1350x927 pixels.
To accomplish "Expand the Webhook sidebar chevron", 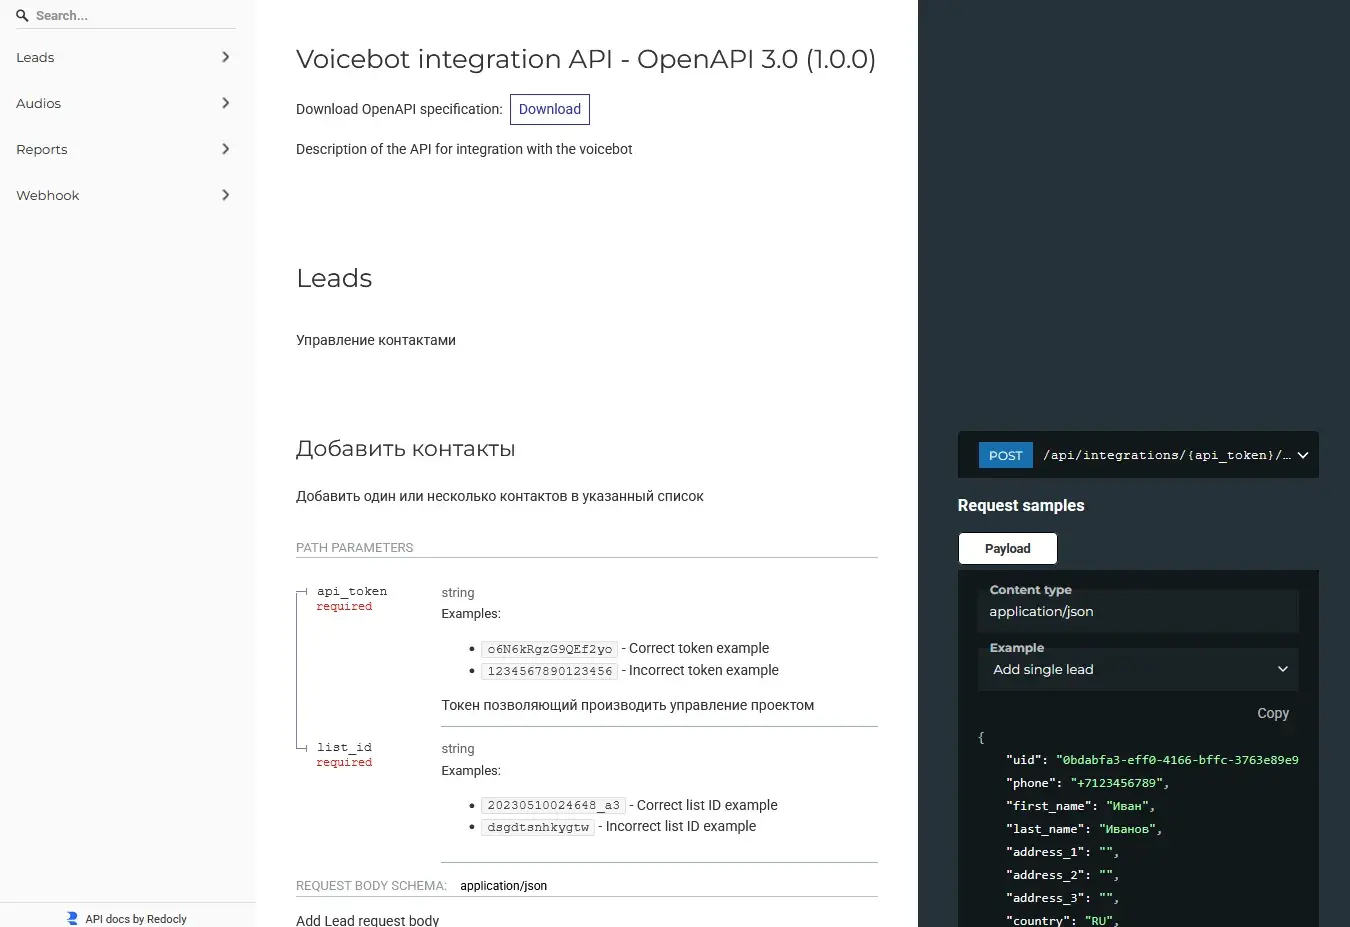I will point(225,195).
